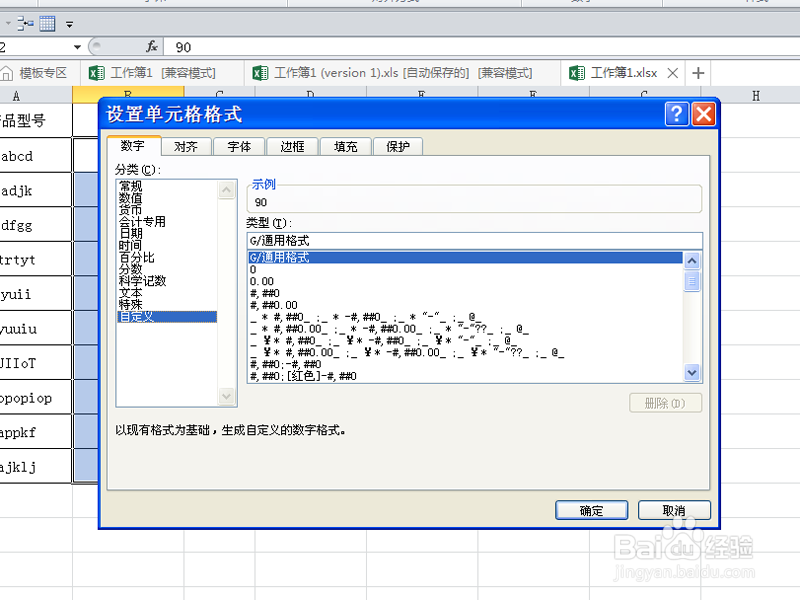Click cell containing ajklj
The height and width of the screenshot is (600, 800).
coord(36,466)
